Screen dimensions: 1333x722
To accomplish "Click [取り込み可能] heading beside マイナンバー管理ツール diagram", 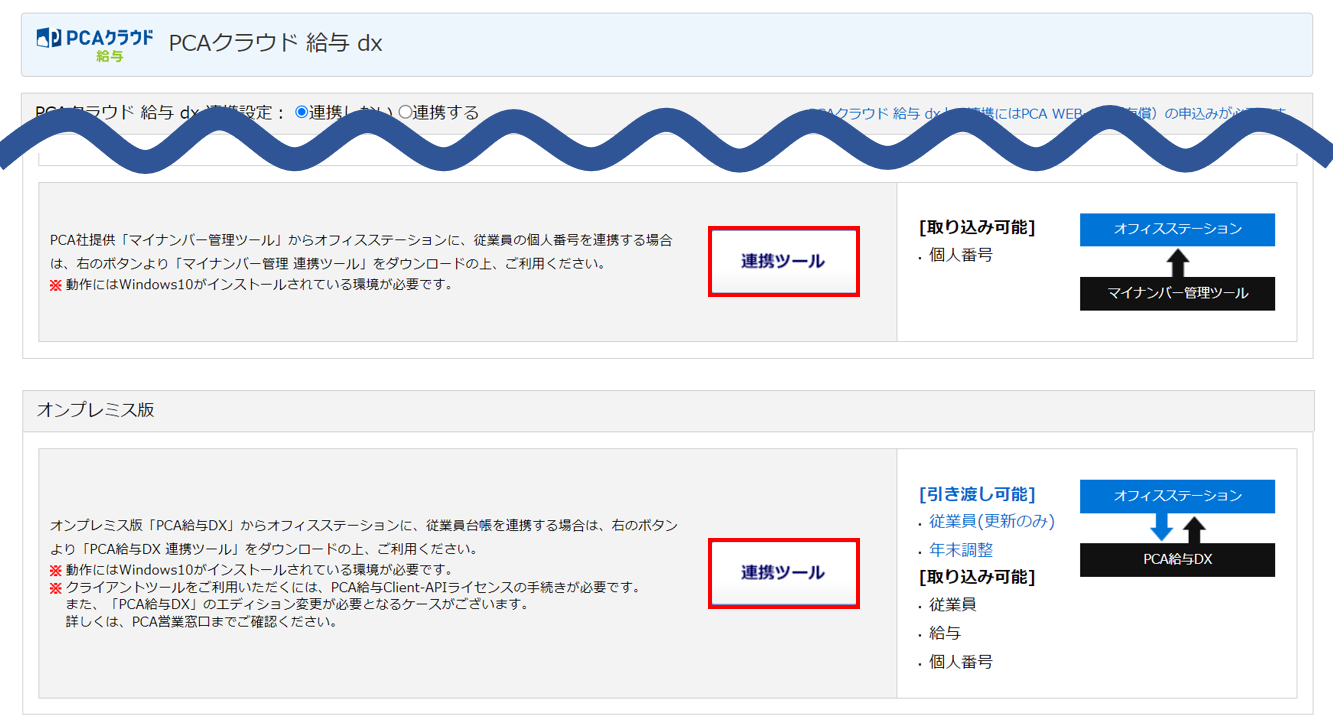I will pyautogui.click(x=976, y=227).
